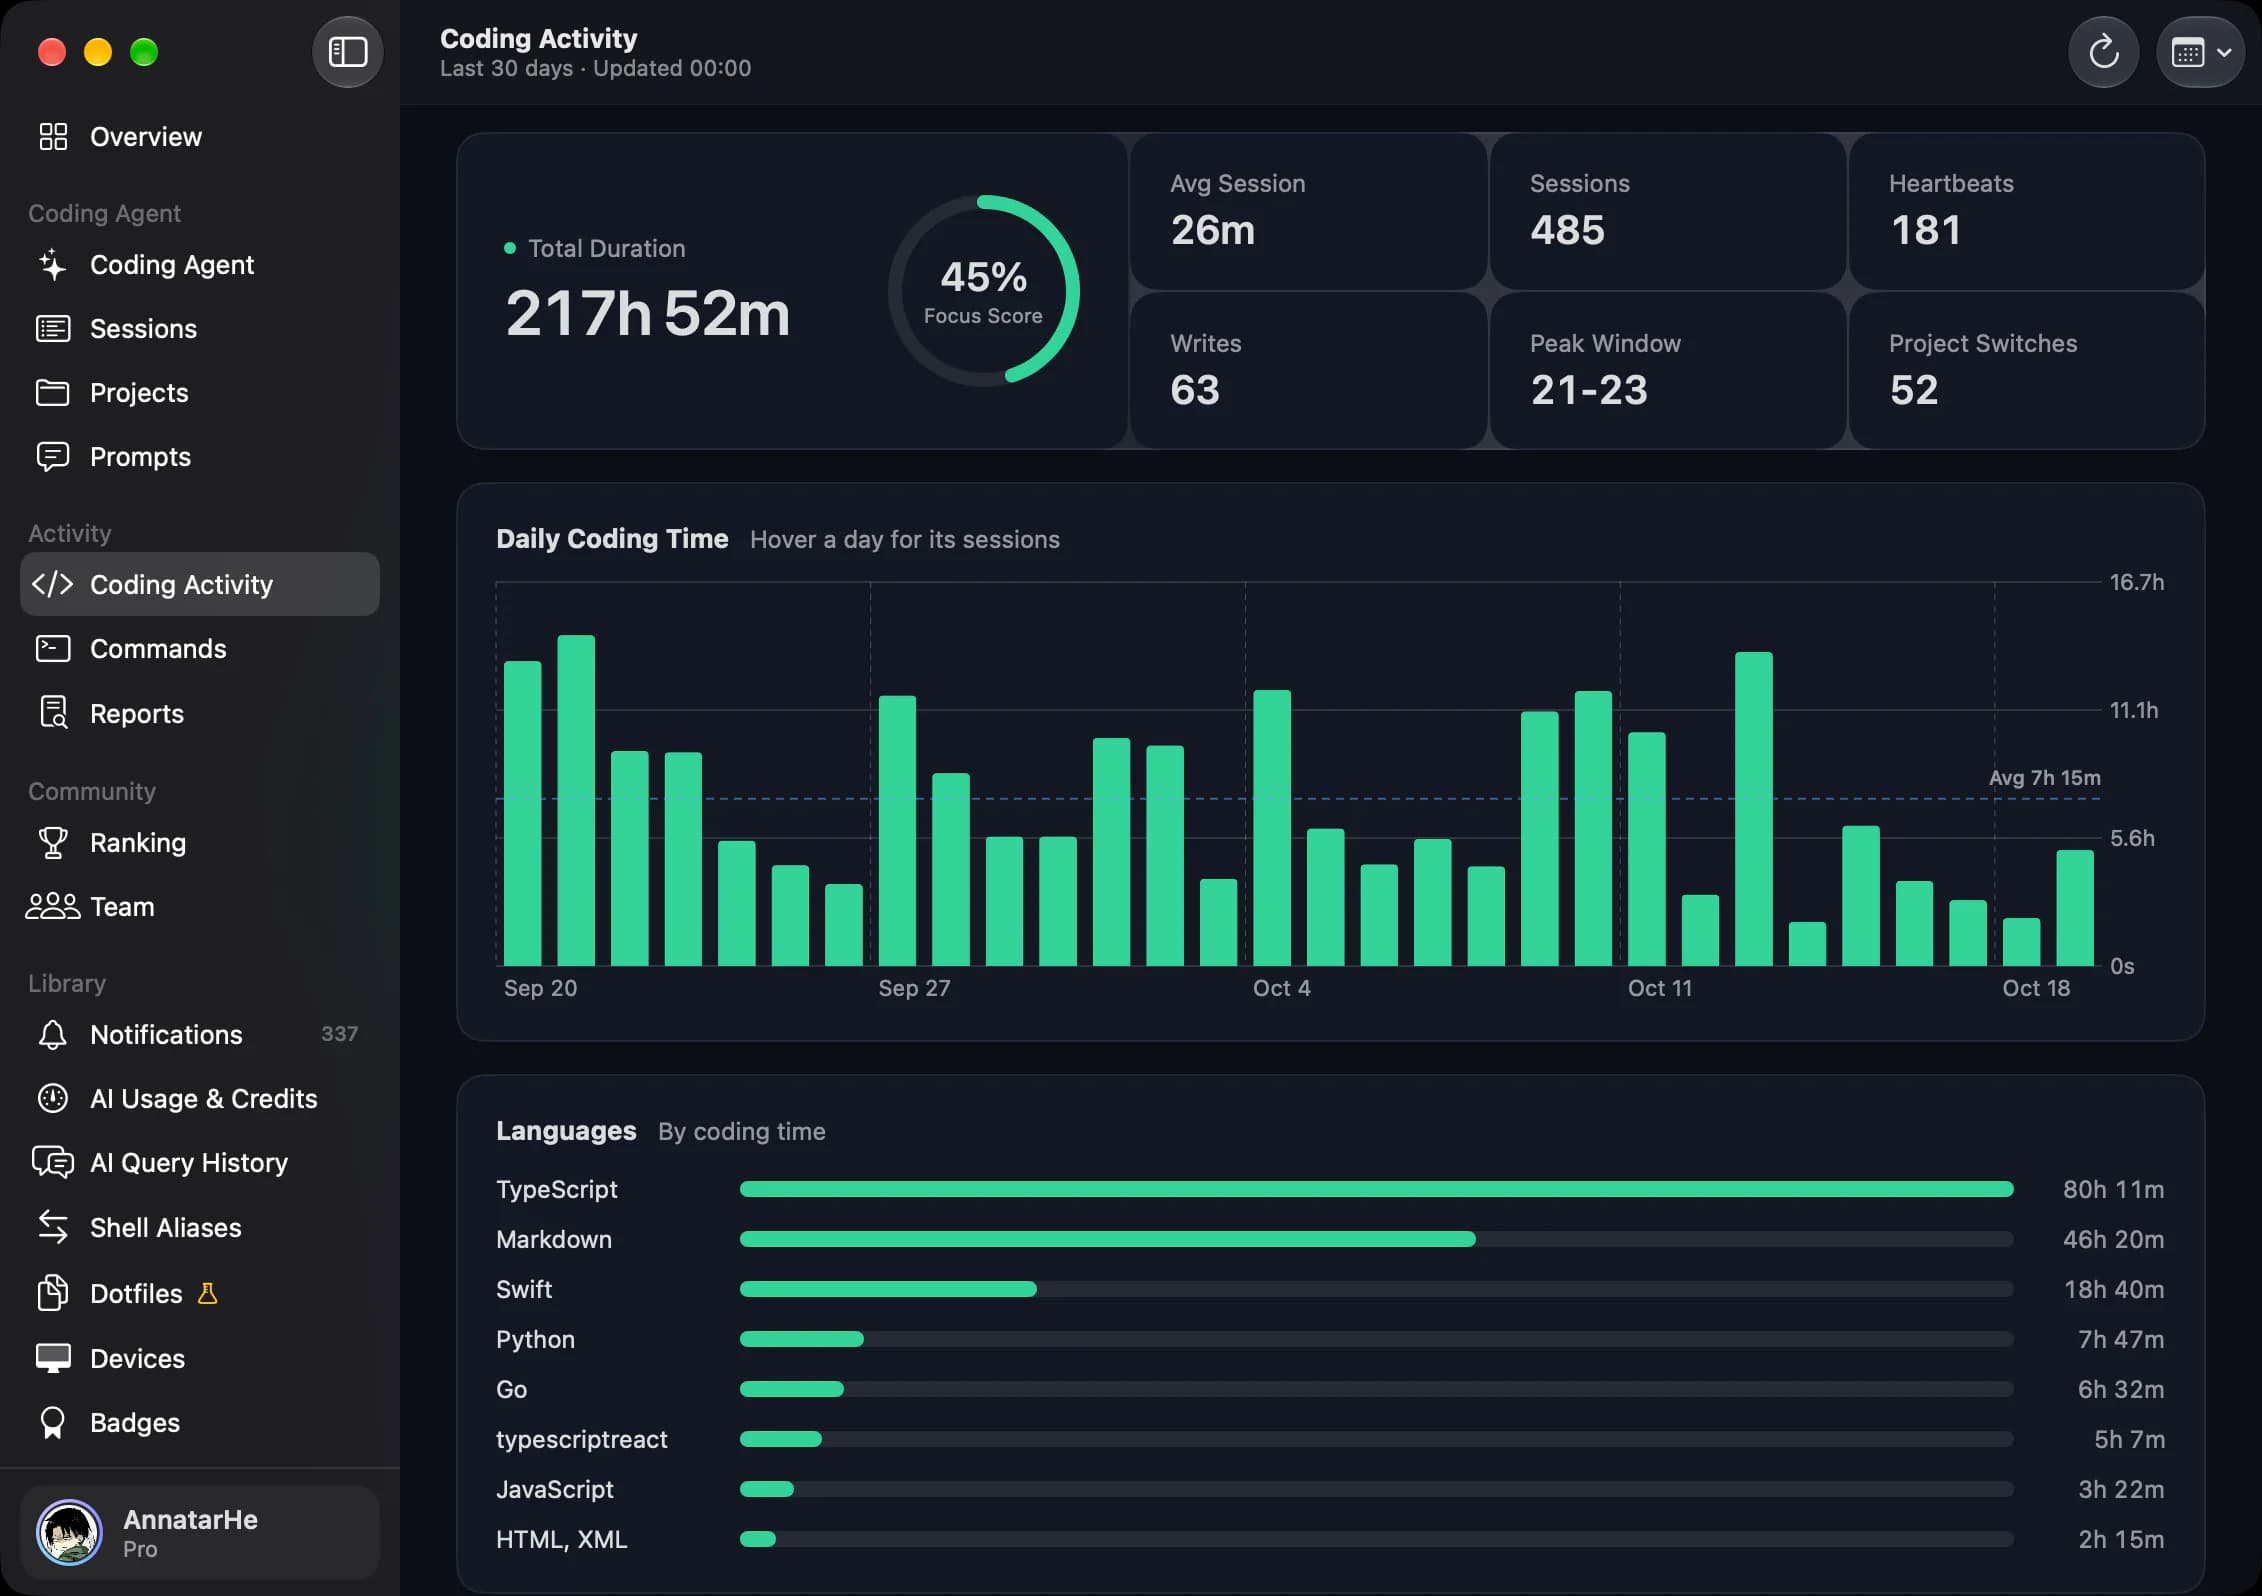The height and width of the screenshot is (1596, 2262).
Task: Click the AI Usage & Credits gauge icon
Action: pos(53,1099)
